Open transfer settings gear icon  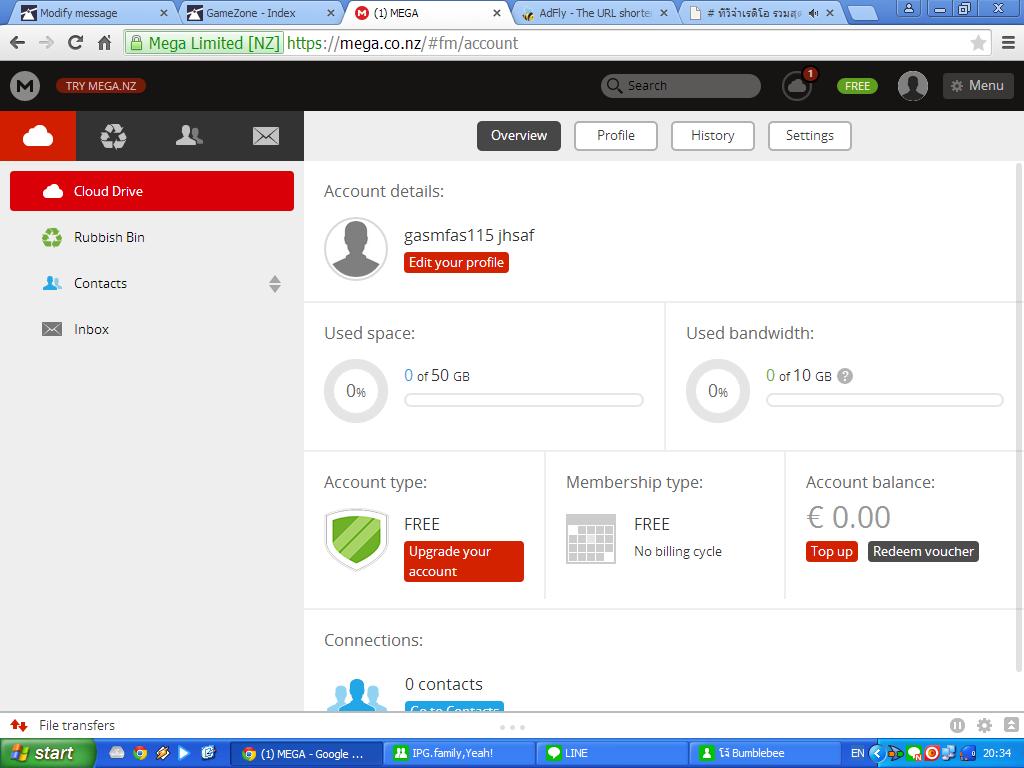(984, 725)
